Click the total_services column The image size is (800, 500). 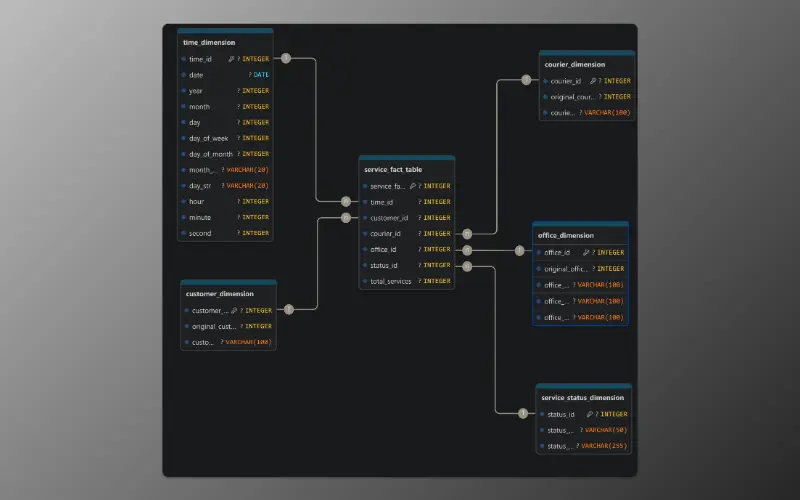[x=407, y=281]
